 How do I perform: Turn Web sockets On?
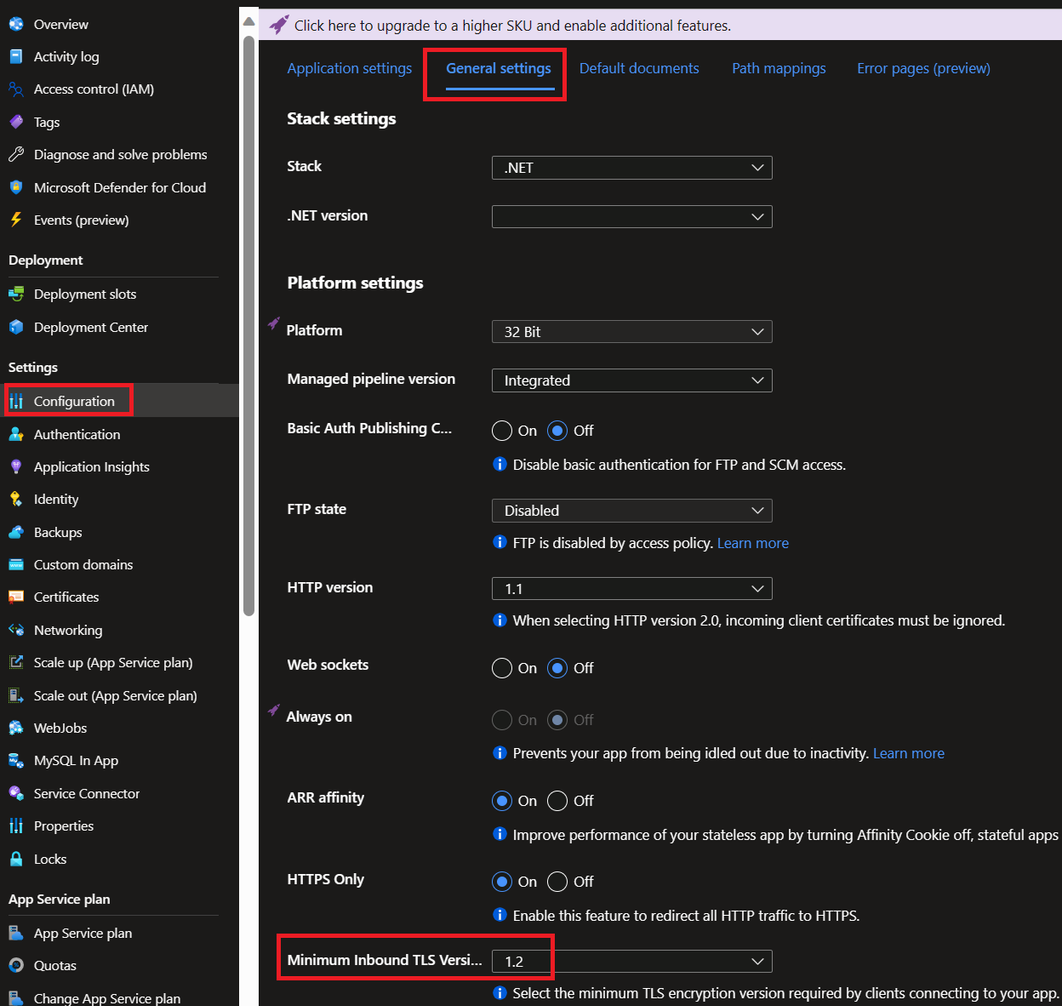tap(502, 668)
